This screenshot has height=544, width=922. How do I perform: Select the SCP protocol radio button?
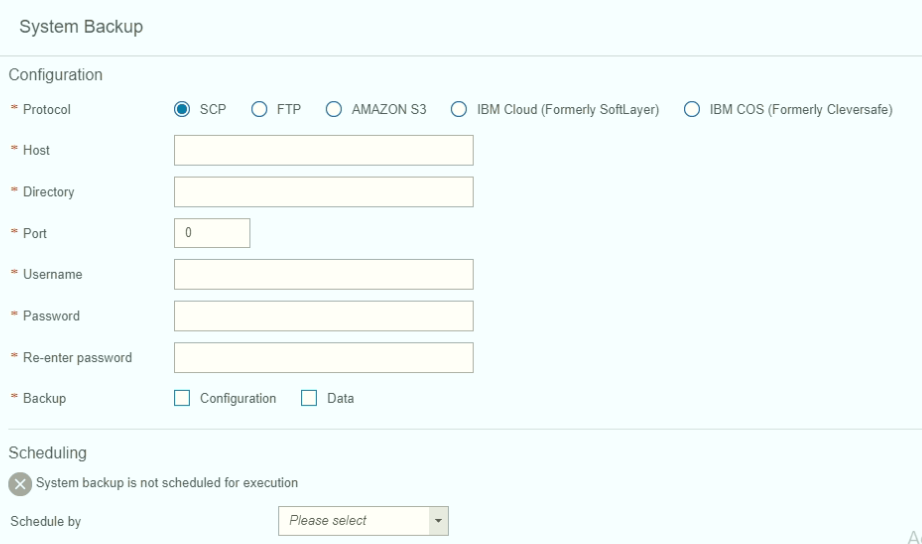click(x=182, y=109)
